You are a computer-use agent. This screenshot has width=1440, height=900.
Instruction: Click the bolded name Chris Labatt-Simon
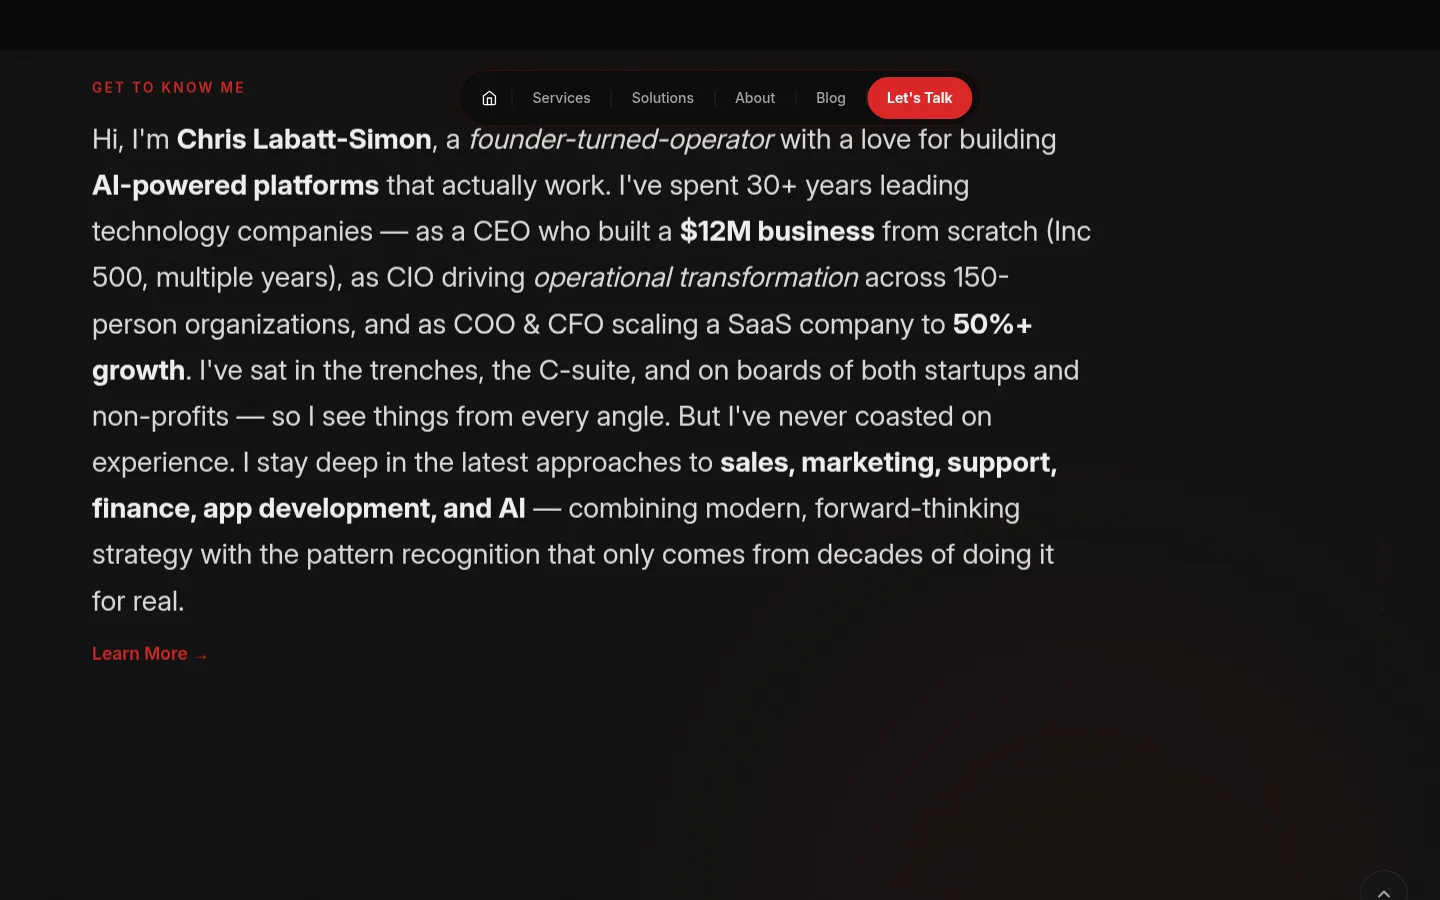(x=303, y=139)
